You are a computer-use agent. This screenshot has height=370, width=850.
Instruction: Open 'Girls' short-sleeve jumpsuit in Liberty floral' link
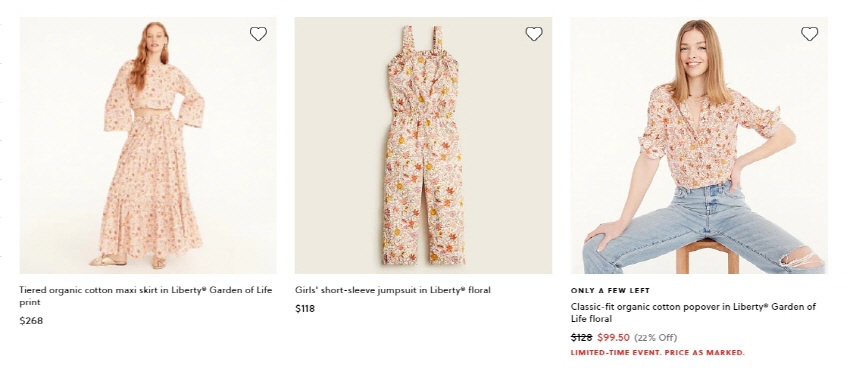point(392,290)
